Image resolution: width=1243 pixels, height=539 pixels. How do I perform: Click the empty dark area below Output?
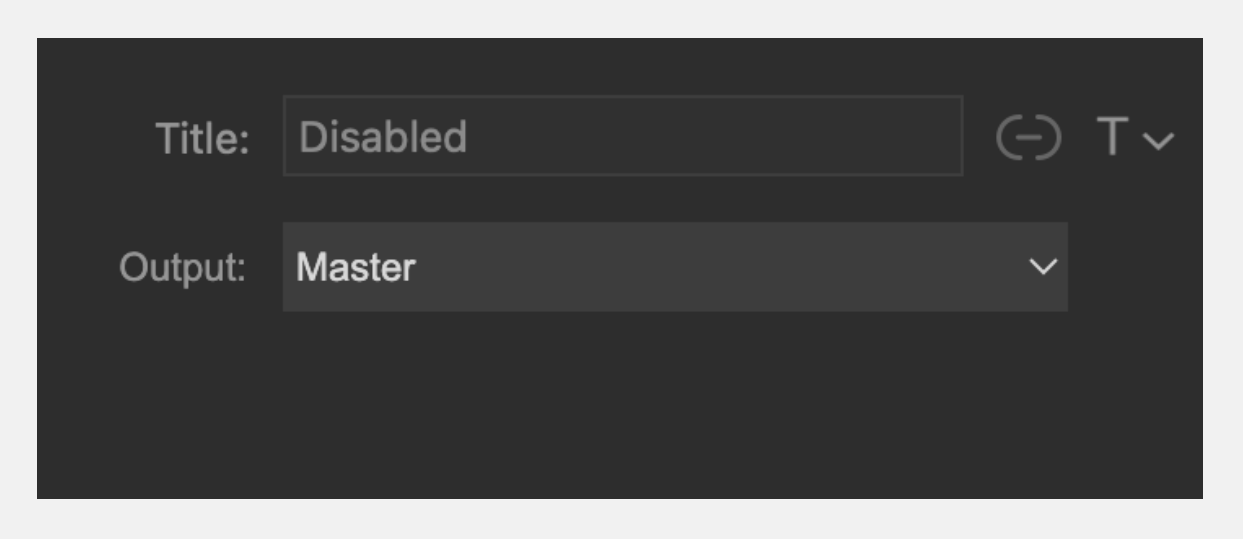(620, 405)
